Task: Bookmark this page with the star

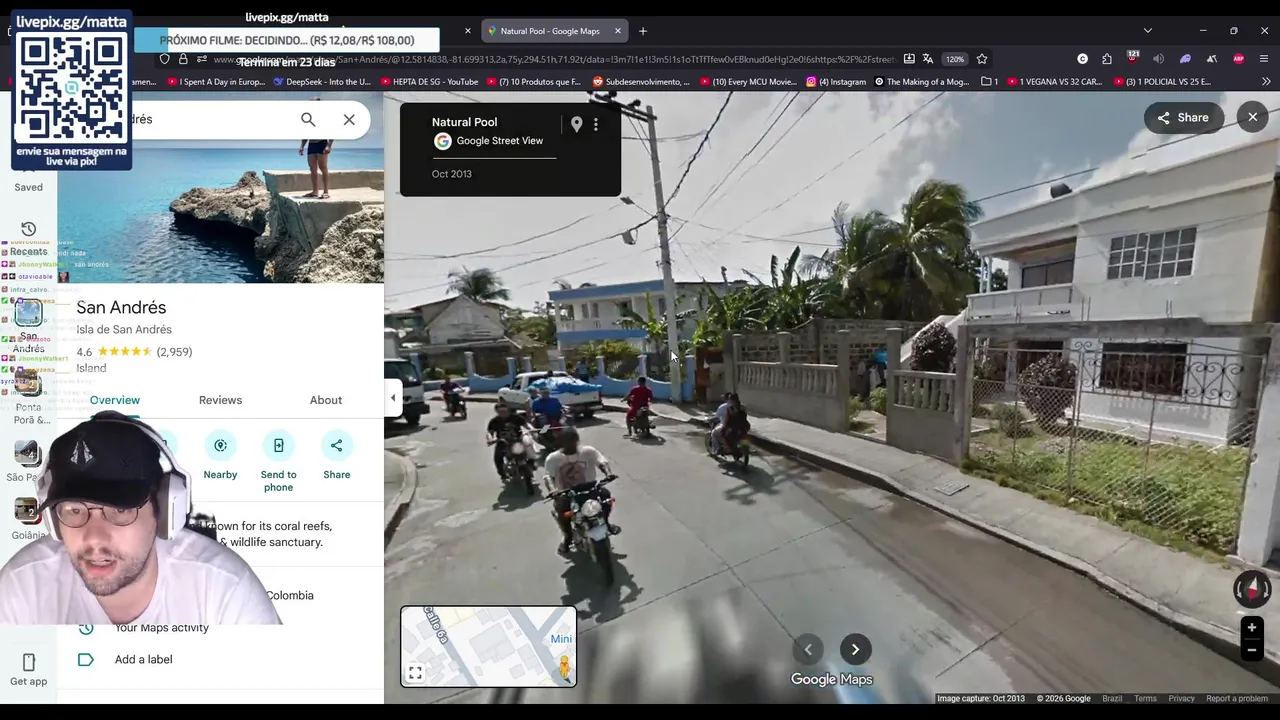Action: point(982,59)
